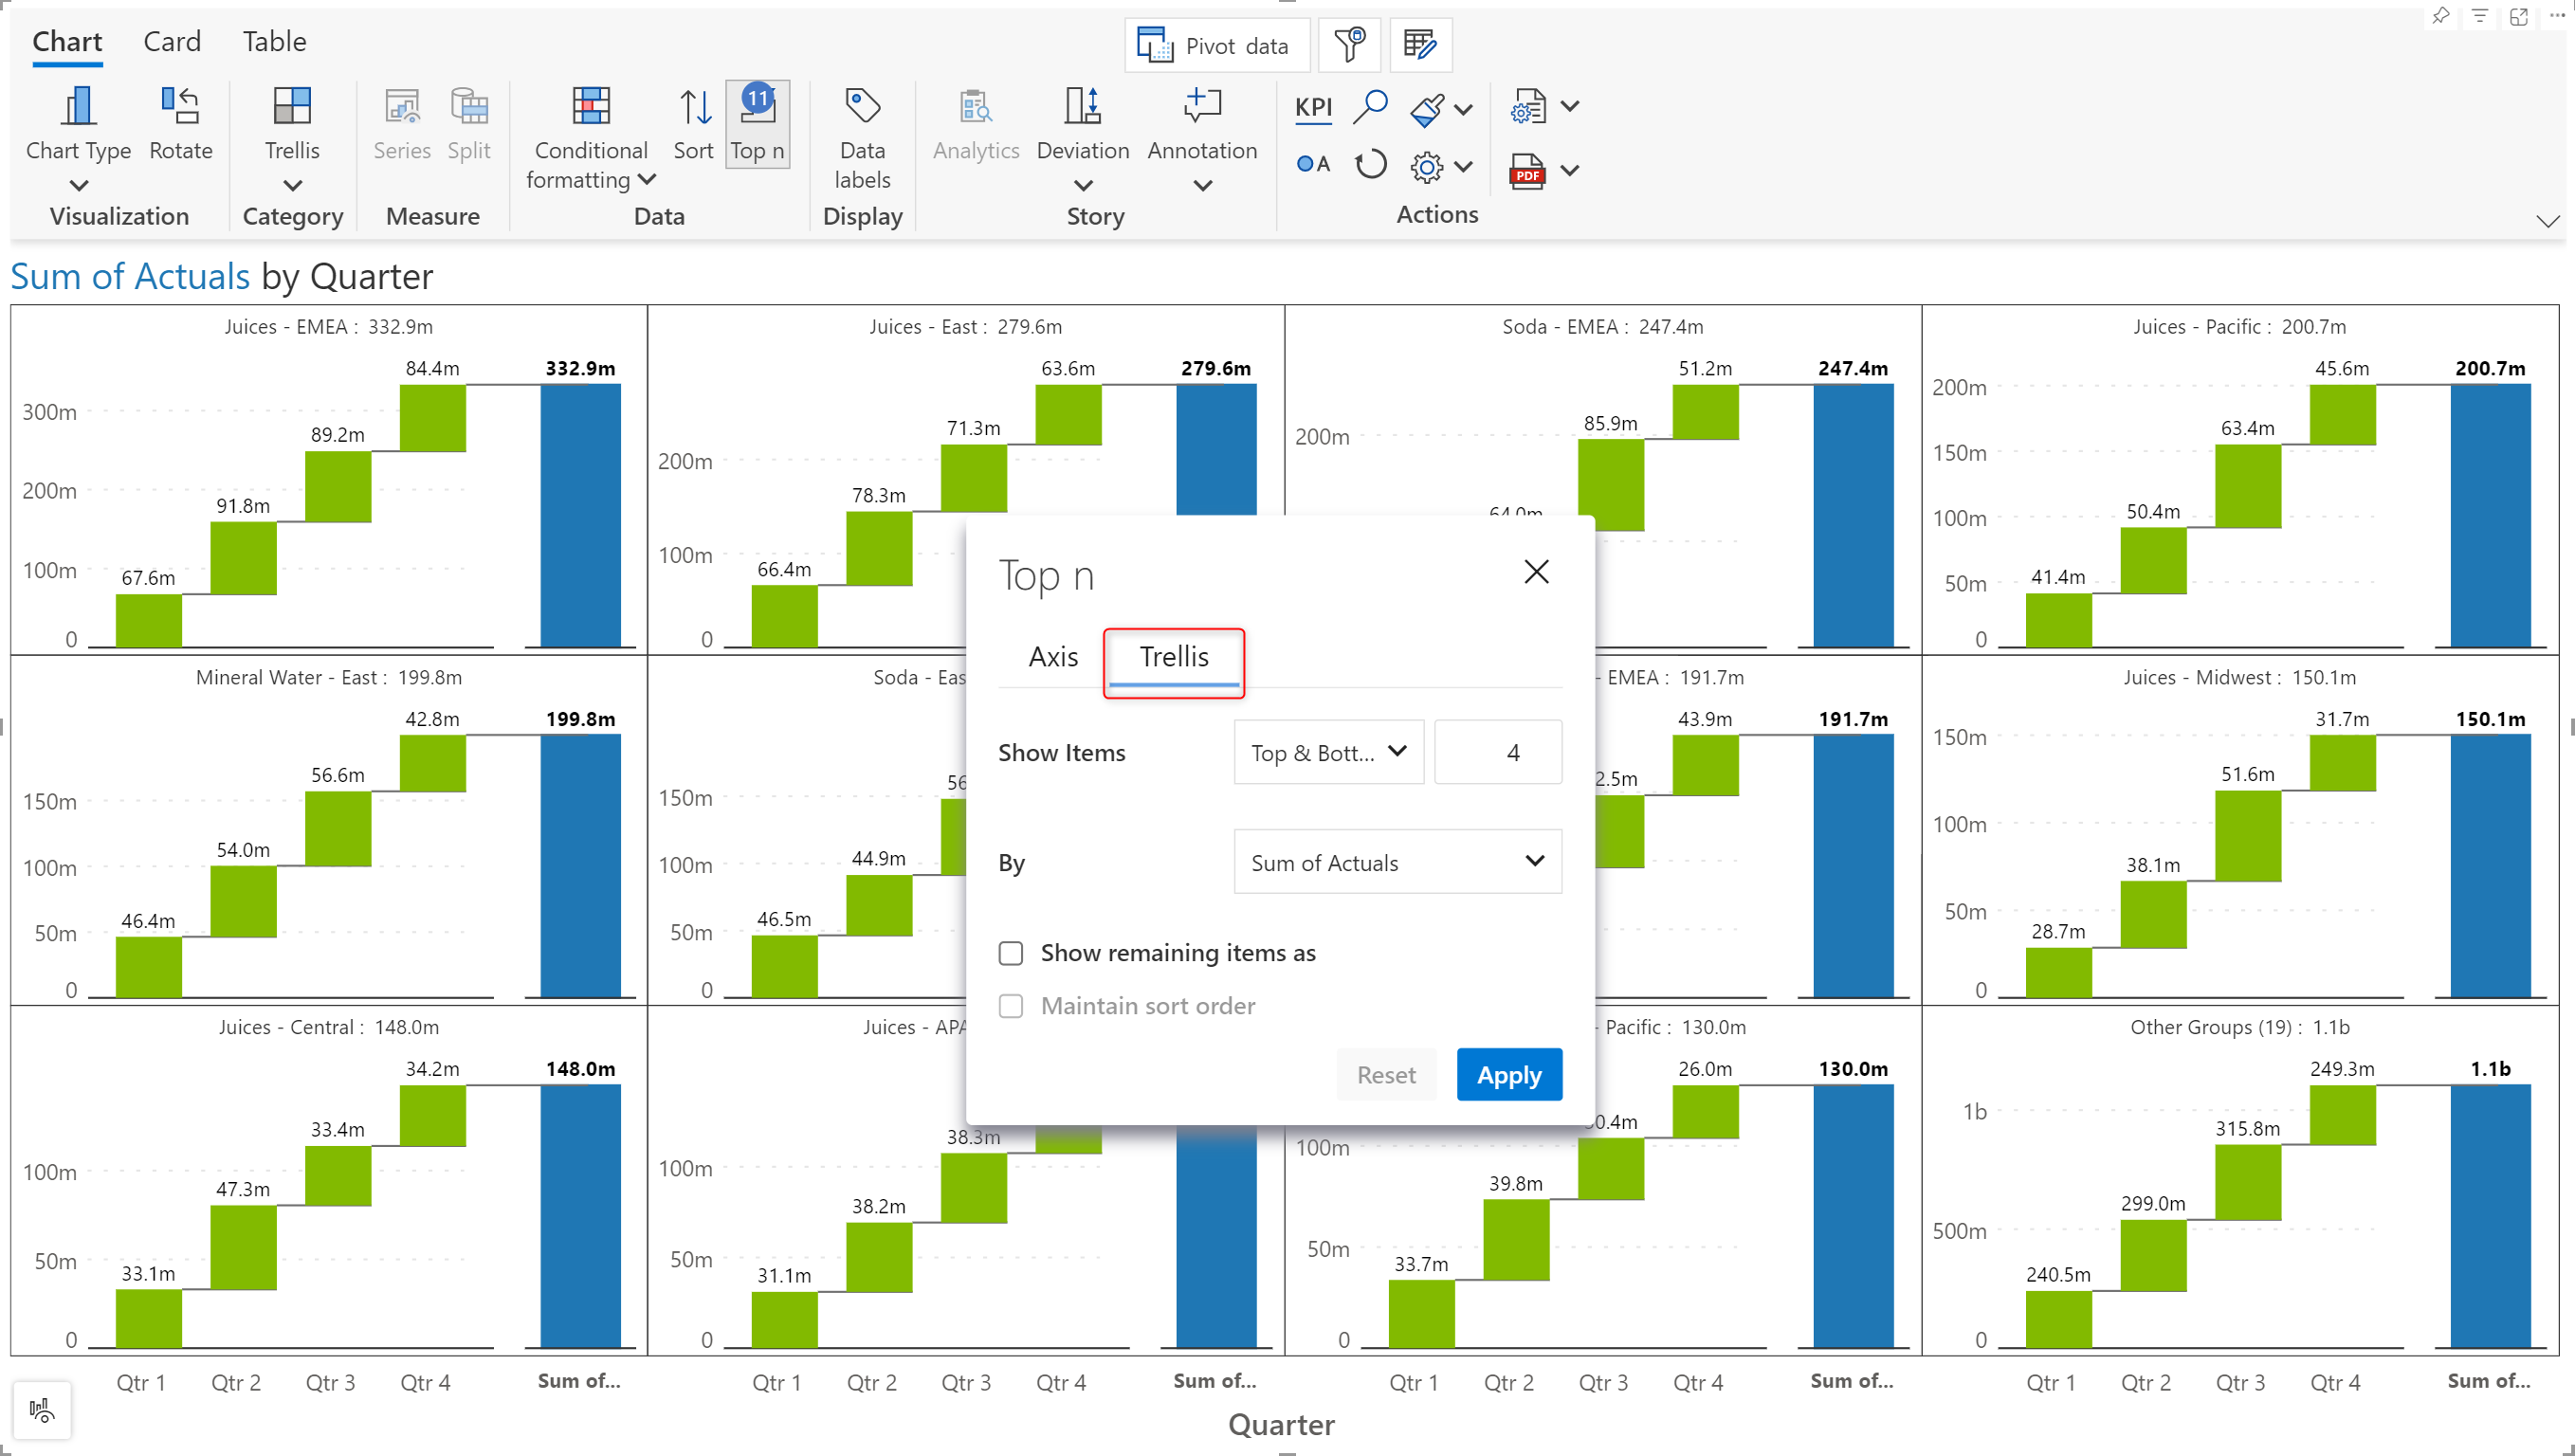
Task: Toggle Data labels tag icon
Action: tap(862, 106)
